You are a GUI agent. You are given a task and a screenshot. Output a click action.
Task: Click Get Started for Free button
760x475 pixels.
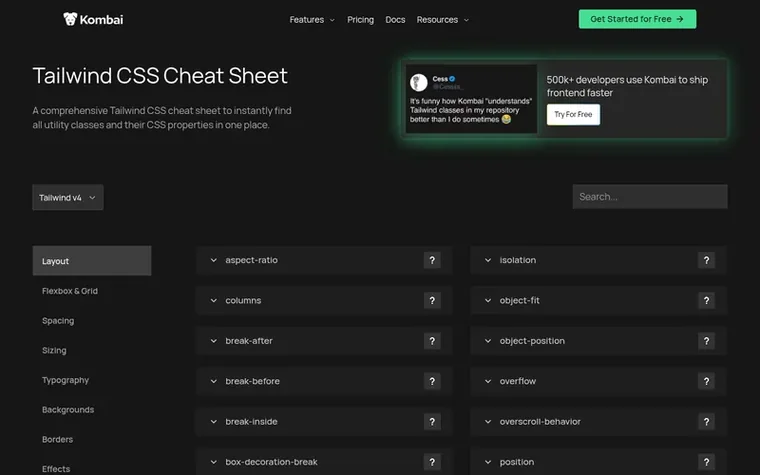click(637, 19)
